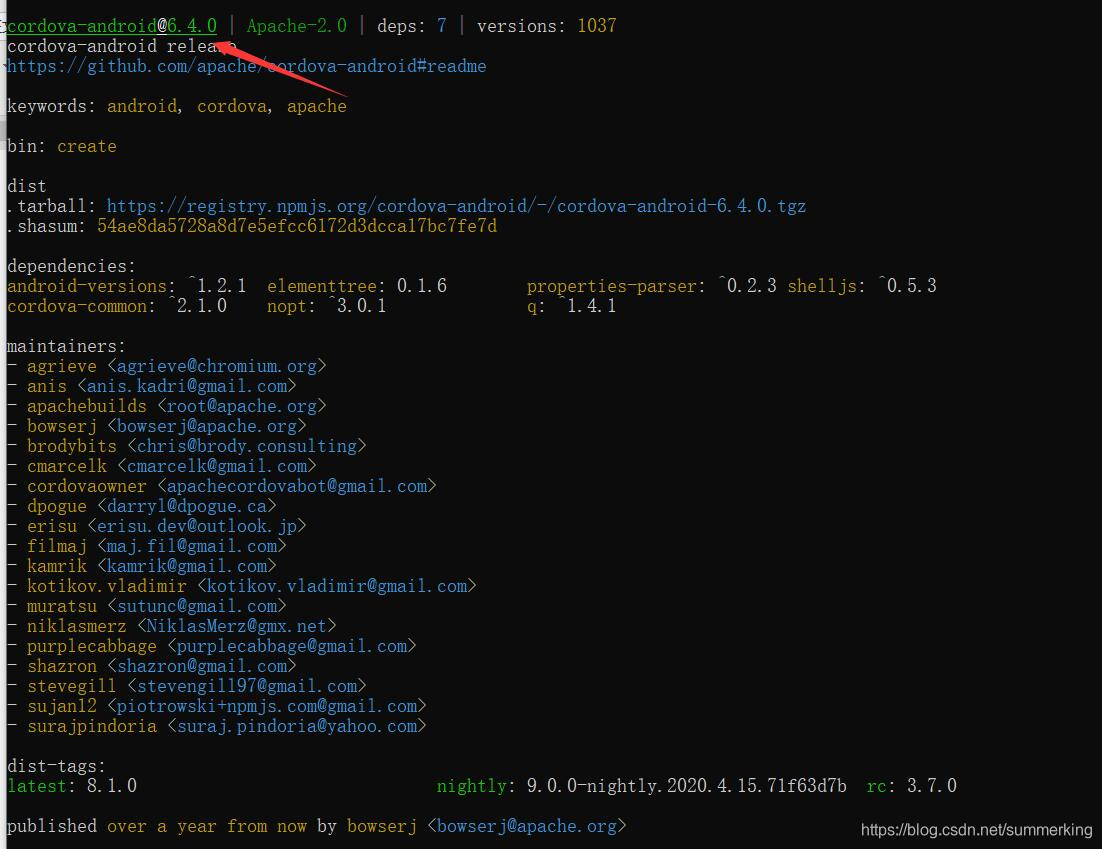This screenshot has width=1102, height=849.
Task: Select the keyword cordova
Action: coord(232,106)
